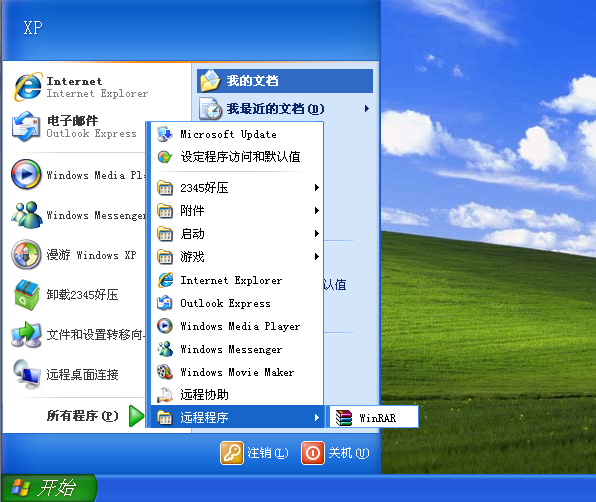Click the 游戏 folder icon
Viewport: 596px width, 502px height.
[165, 257]
